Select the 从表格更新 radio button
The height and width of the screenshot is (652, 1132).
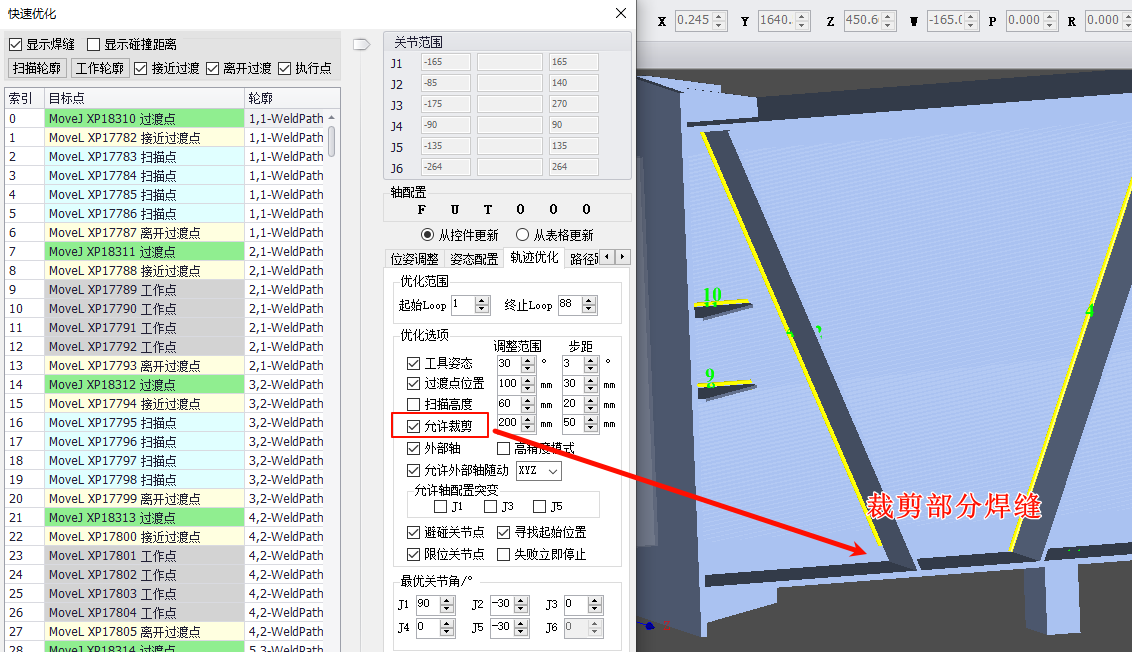(x=522, y=235)
